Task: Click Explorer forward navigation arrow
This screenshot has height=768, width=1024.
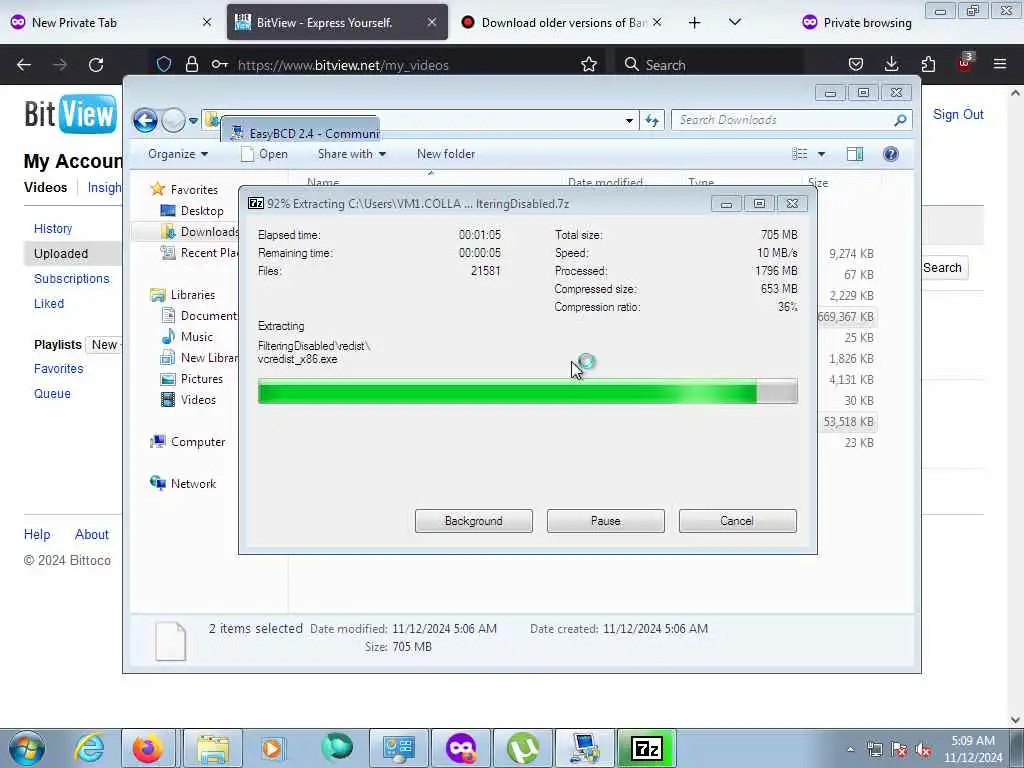Action: pyautogui.click(x=173, y=120)
